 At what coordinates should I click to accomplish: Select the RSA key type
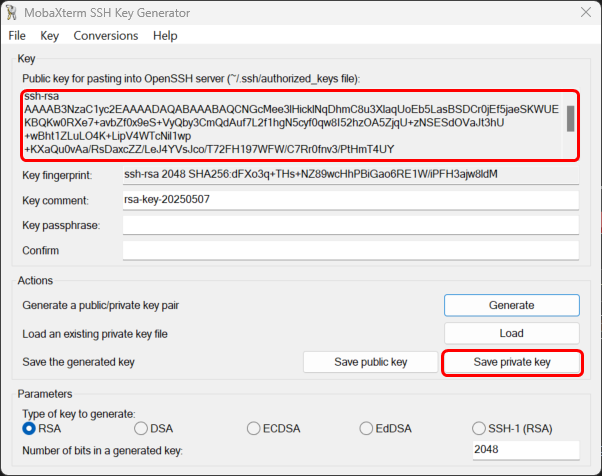(30, 428)
